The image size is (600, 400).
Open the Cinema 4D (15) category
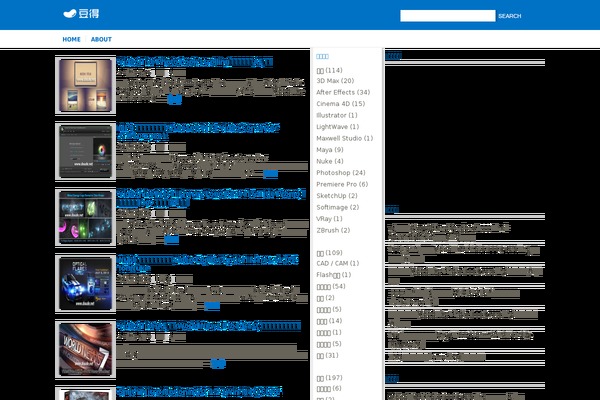[x=341, y=104]
